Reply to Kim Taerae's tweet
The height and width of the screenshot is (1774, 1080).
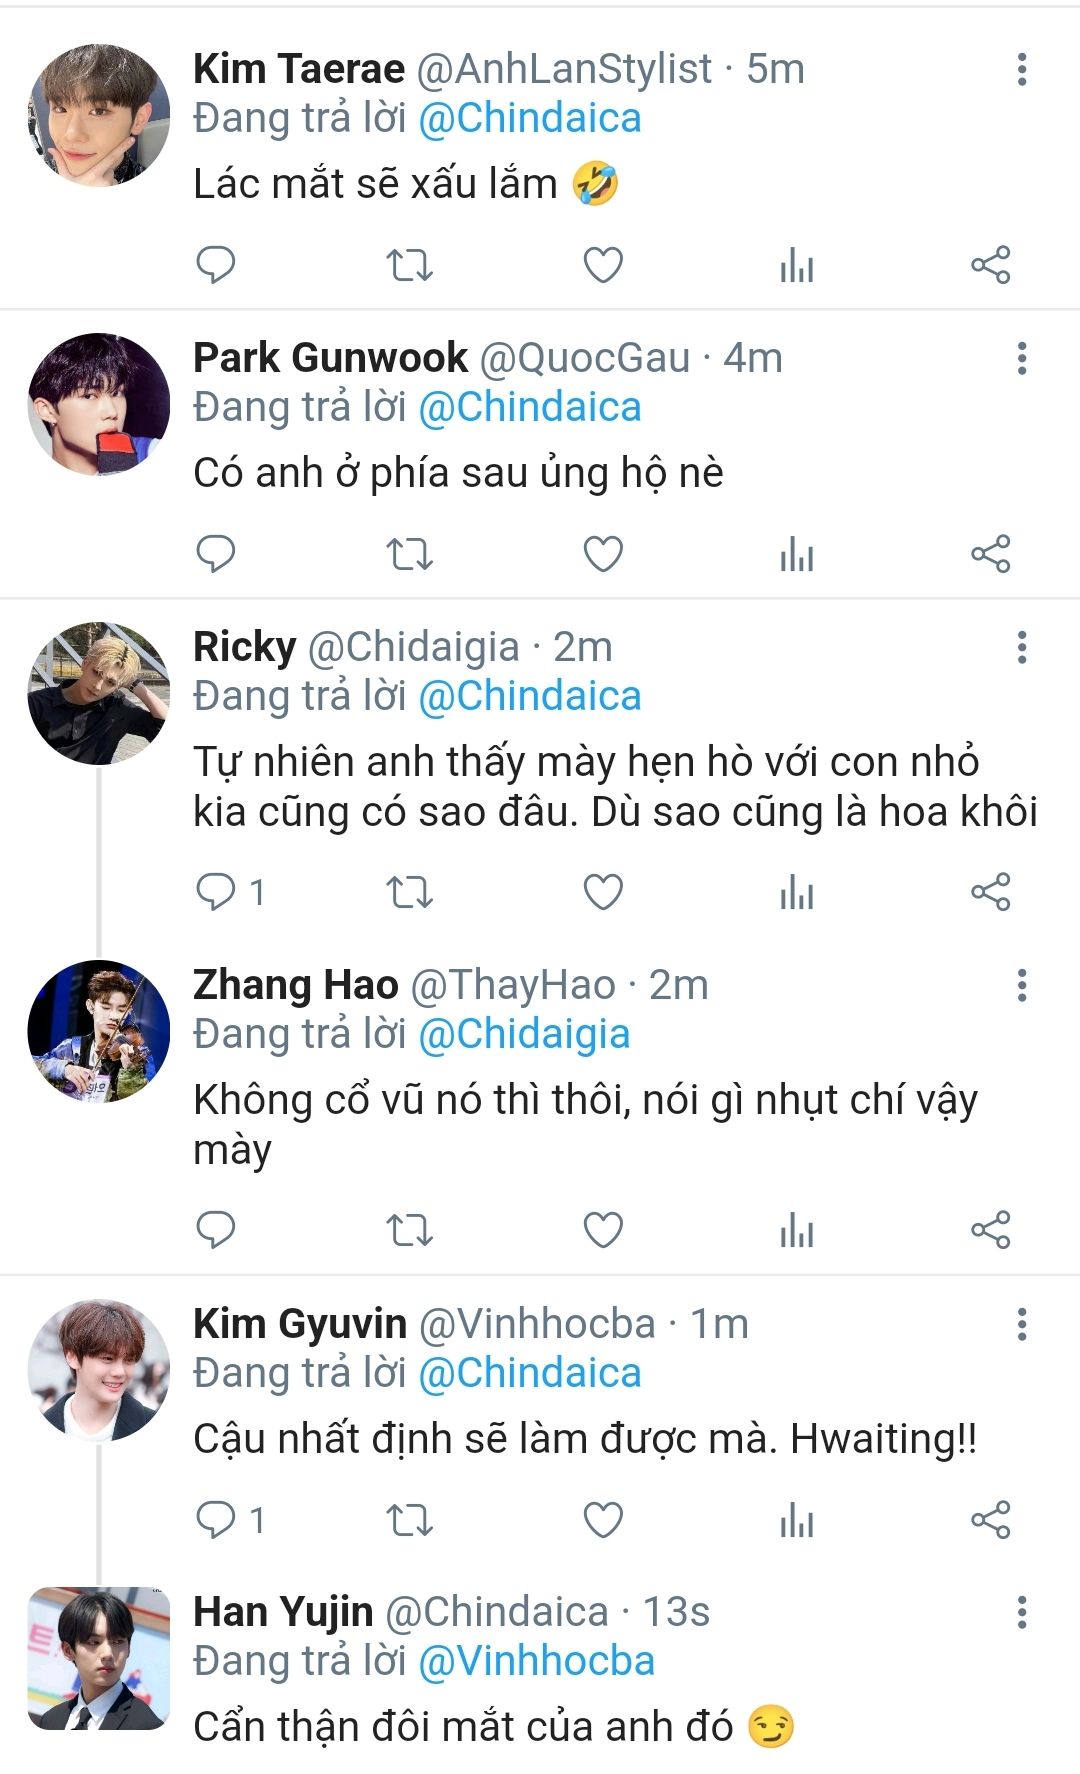pos(215,265)
